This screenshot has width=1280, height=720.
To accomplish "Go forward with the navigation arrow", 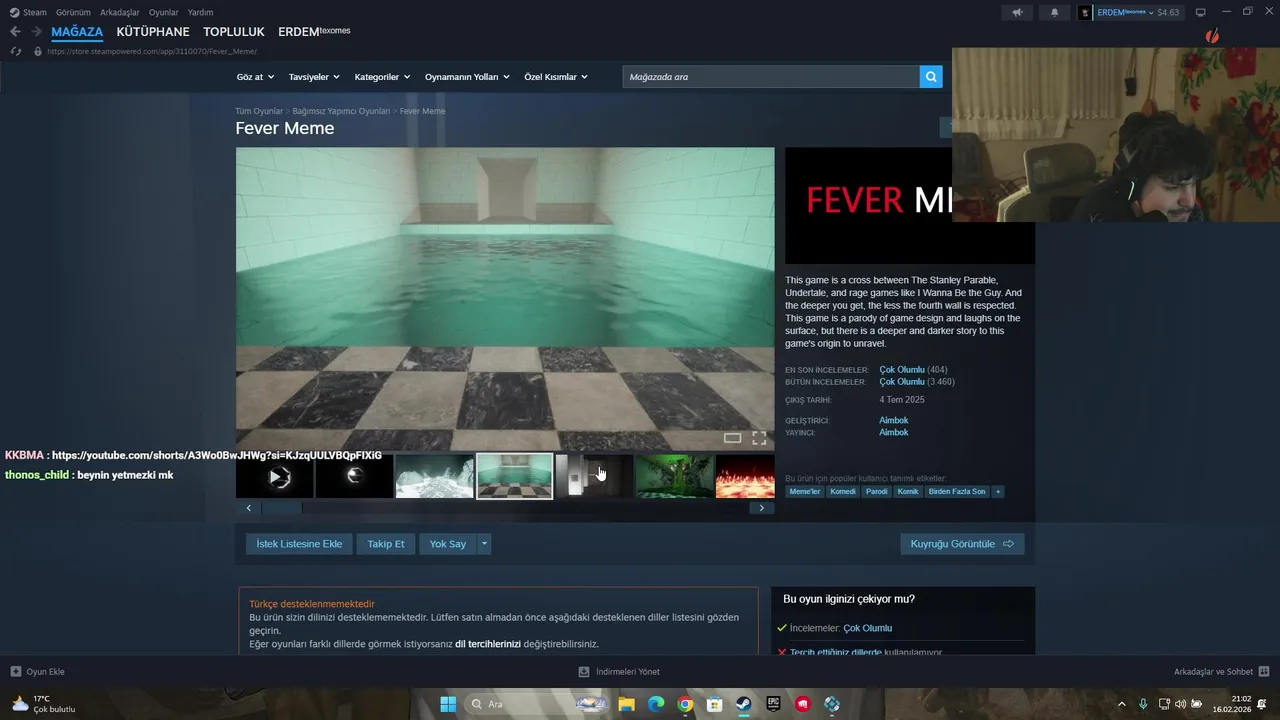I will coord(36,31).
